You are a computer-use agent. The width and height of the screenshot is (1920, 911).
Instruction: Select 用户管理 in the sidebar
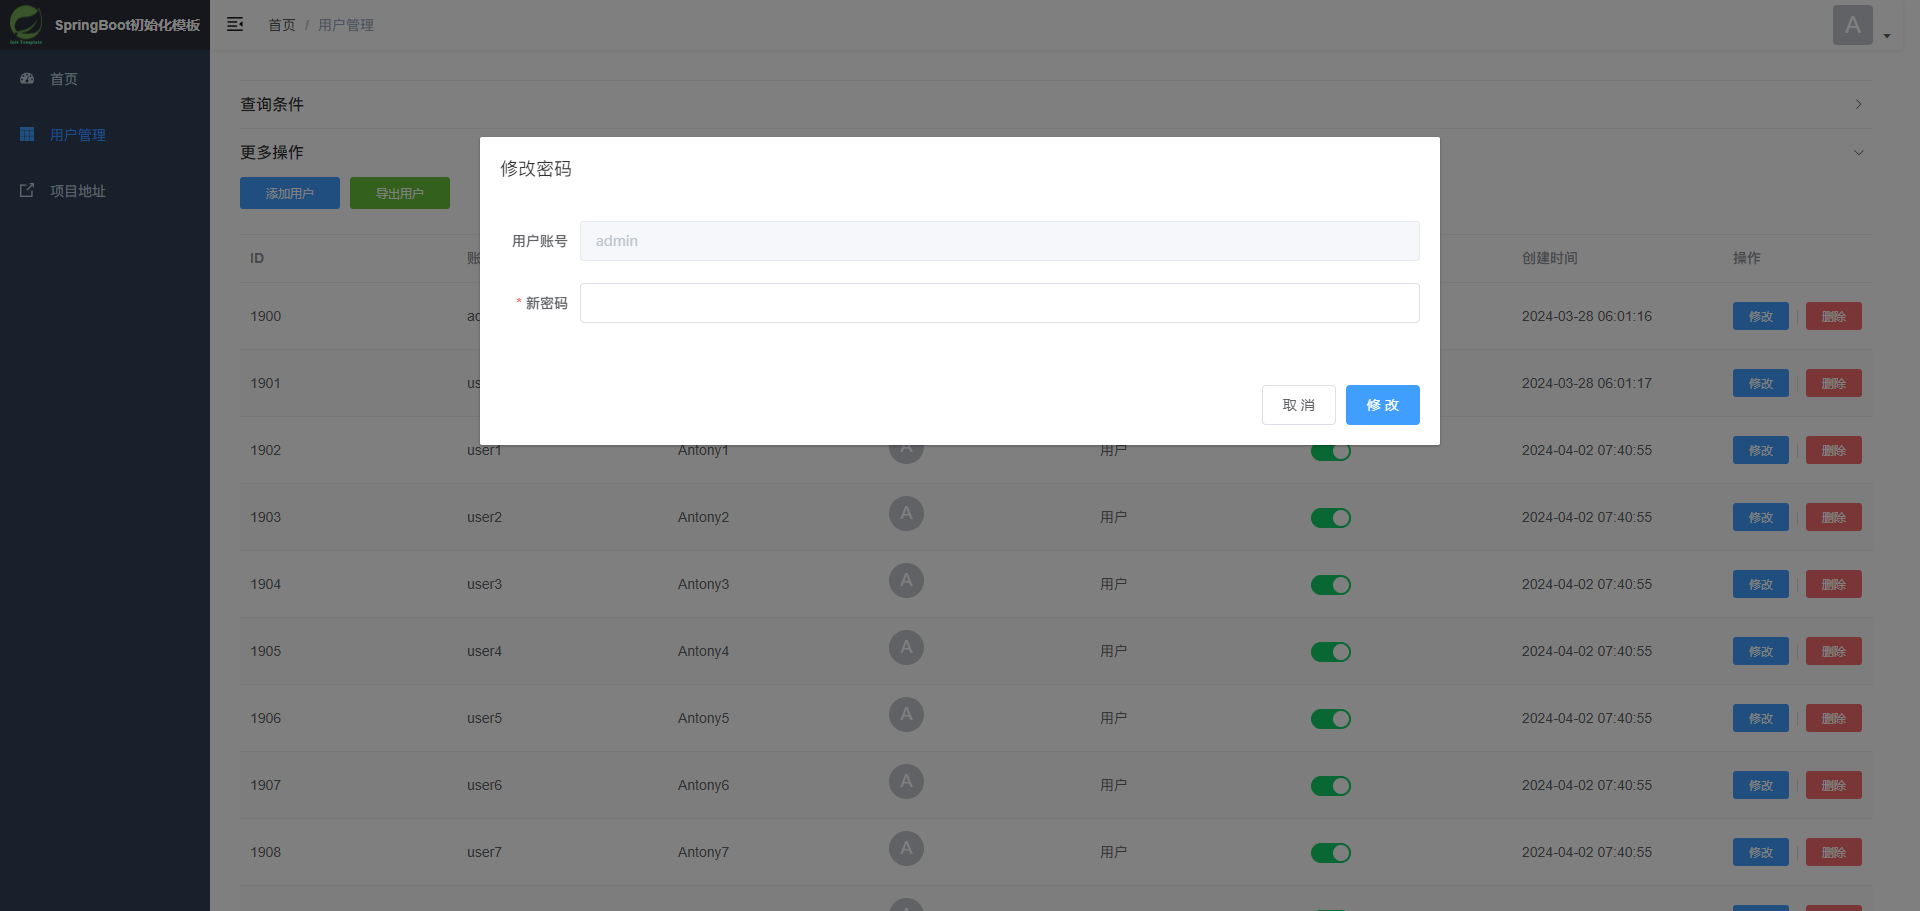tap(105, 134)
